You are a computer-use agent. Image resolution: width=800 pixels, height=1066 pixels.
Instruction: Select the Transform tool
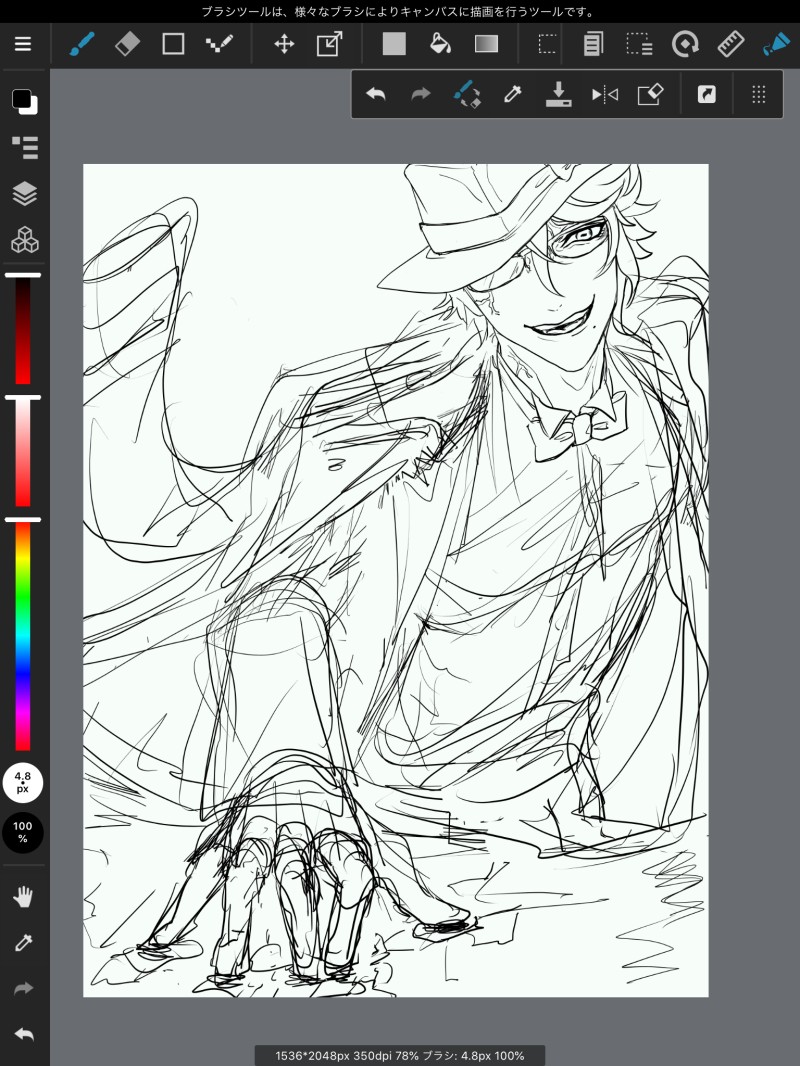330,44
